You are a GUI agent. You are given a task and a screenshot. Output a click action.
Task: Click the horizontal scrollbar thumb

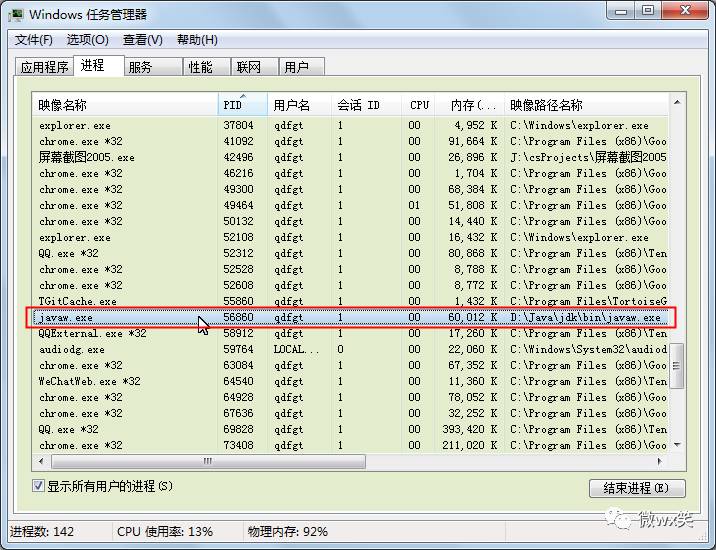[208, 461]
